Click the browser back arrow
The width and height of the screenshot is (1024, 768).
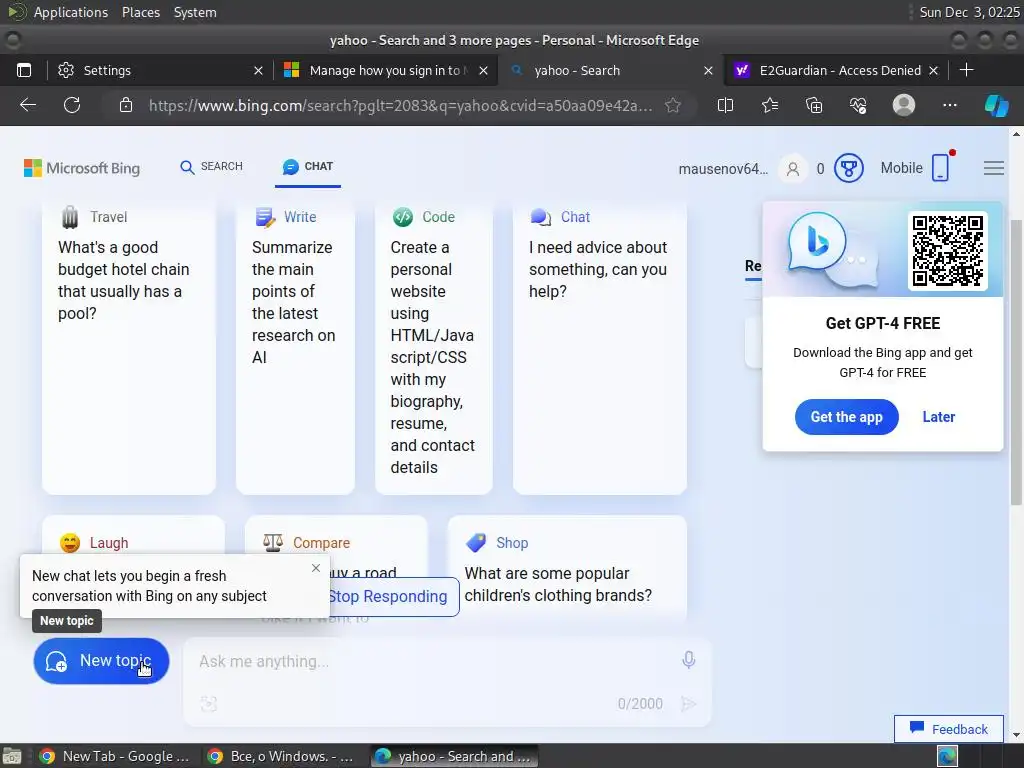tap(27, 105)
